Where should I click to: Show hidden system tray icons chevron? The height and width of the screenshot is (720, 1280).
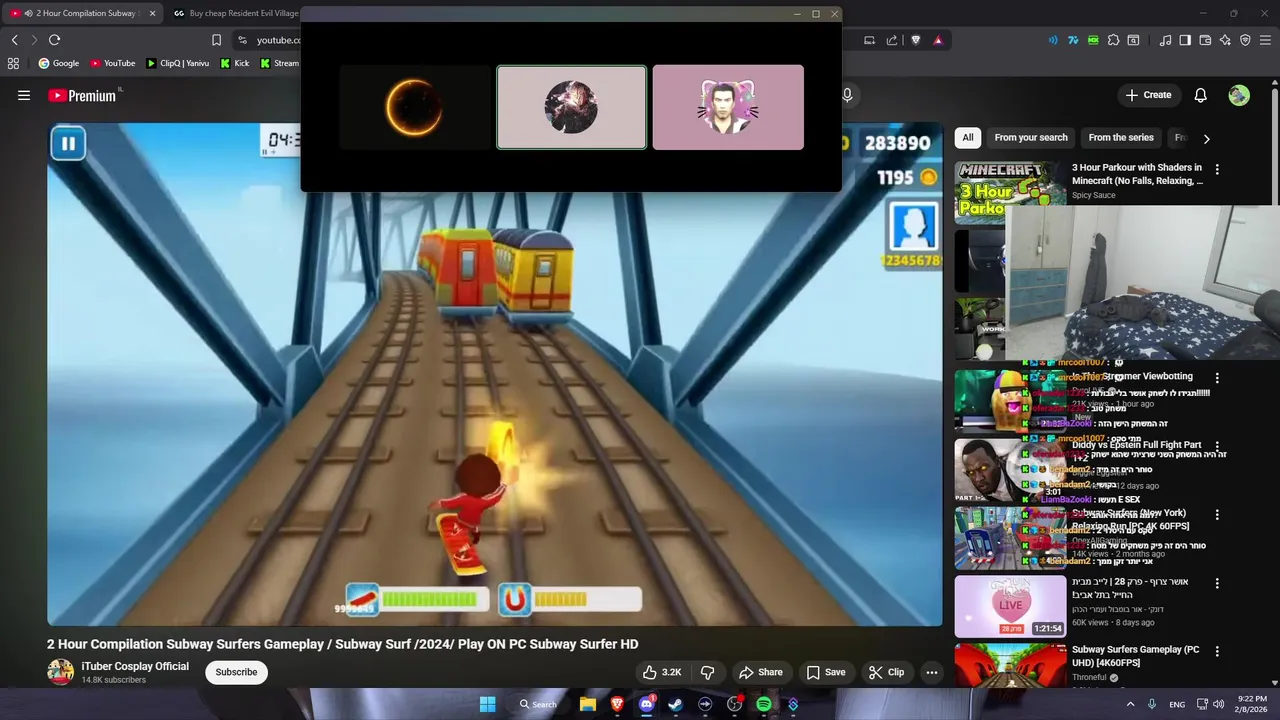coord(1130,704)
